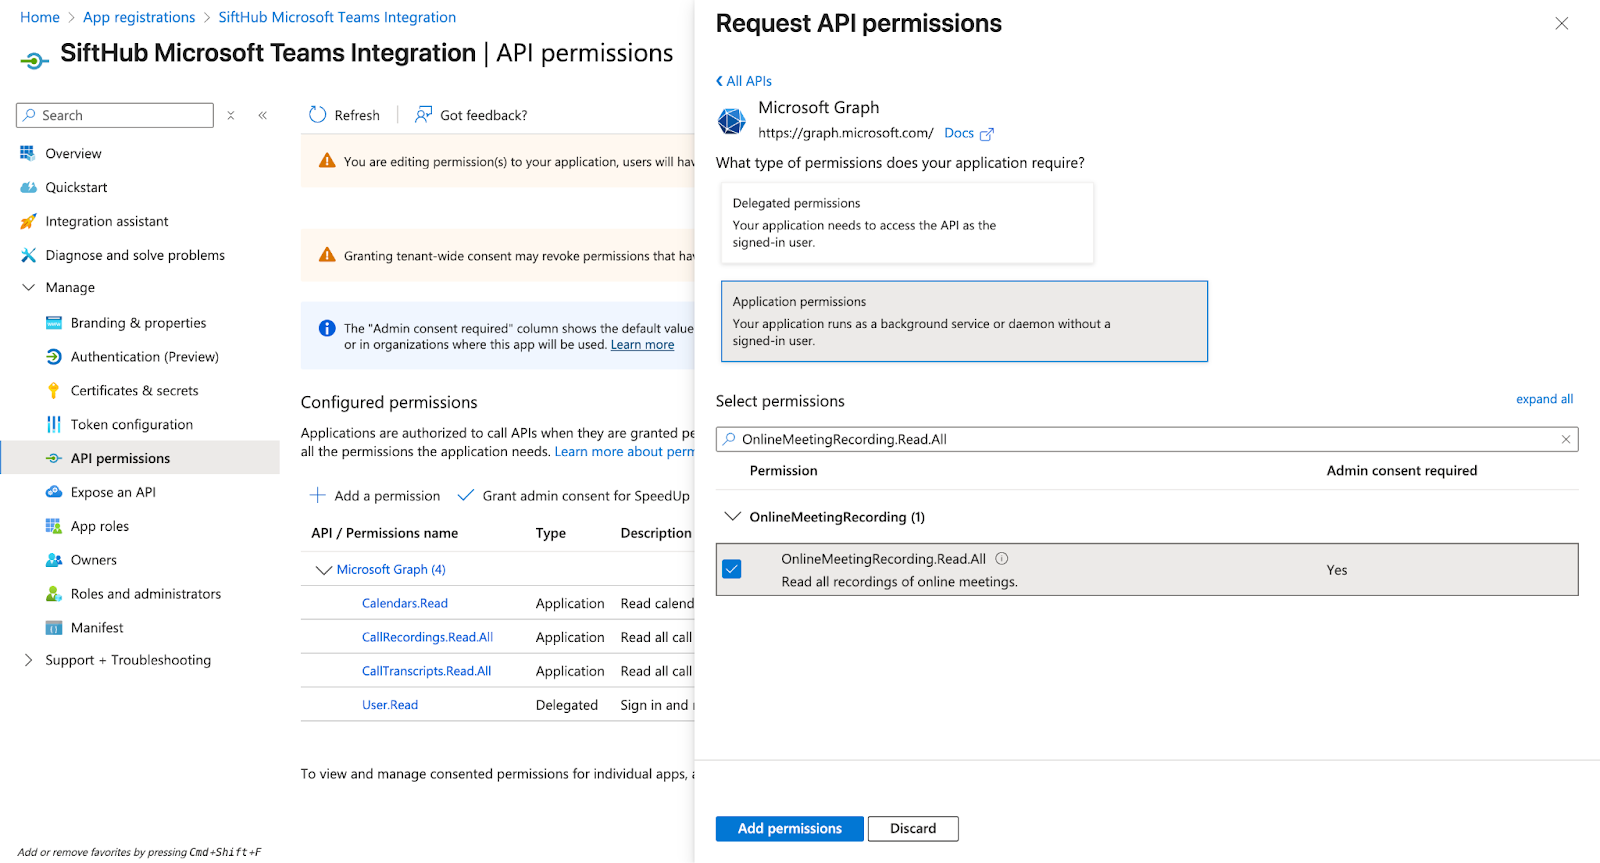Open Token configuration in sidebar

[x=131, y=425]
